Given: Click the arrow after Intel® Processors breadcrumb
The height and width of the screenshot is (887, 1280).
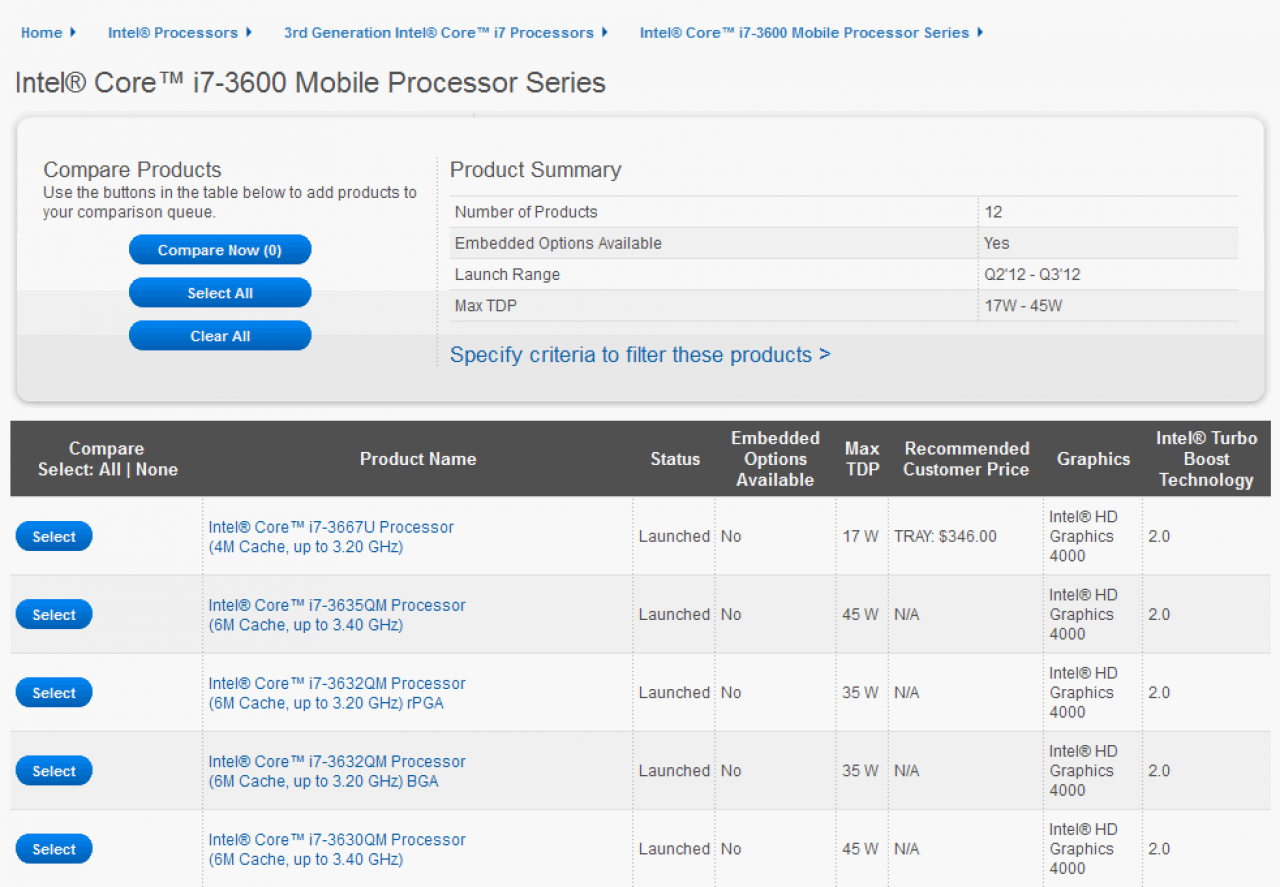Looking at the screenshot, I should pyautogui.click(x=249, y=32).
